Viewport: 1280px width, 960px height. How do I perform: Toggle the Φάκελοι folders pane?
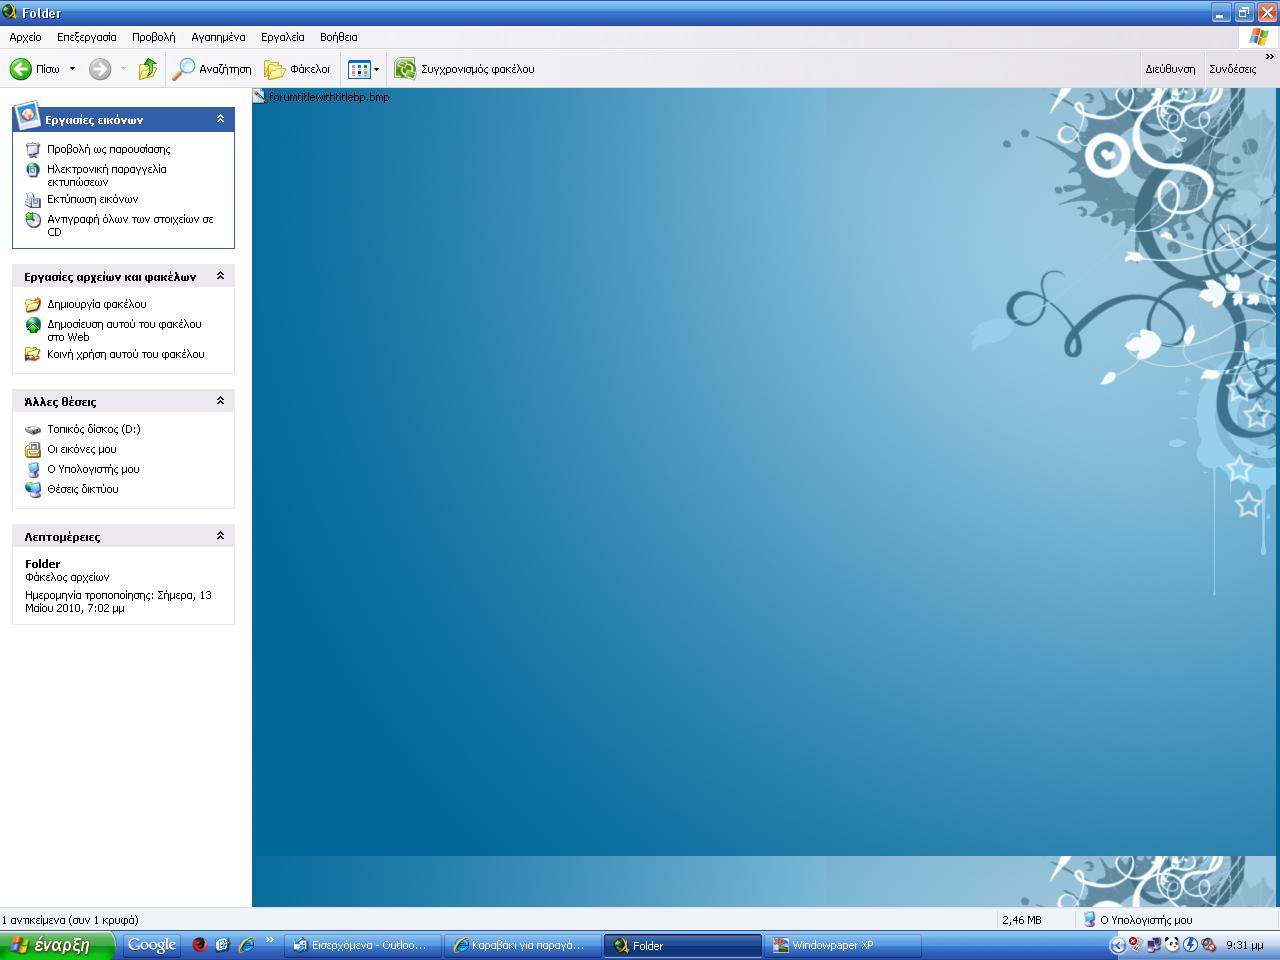297,69
